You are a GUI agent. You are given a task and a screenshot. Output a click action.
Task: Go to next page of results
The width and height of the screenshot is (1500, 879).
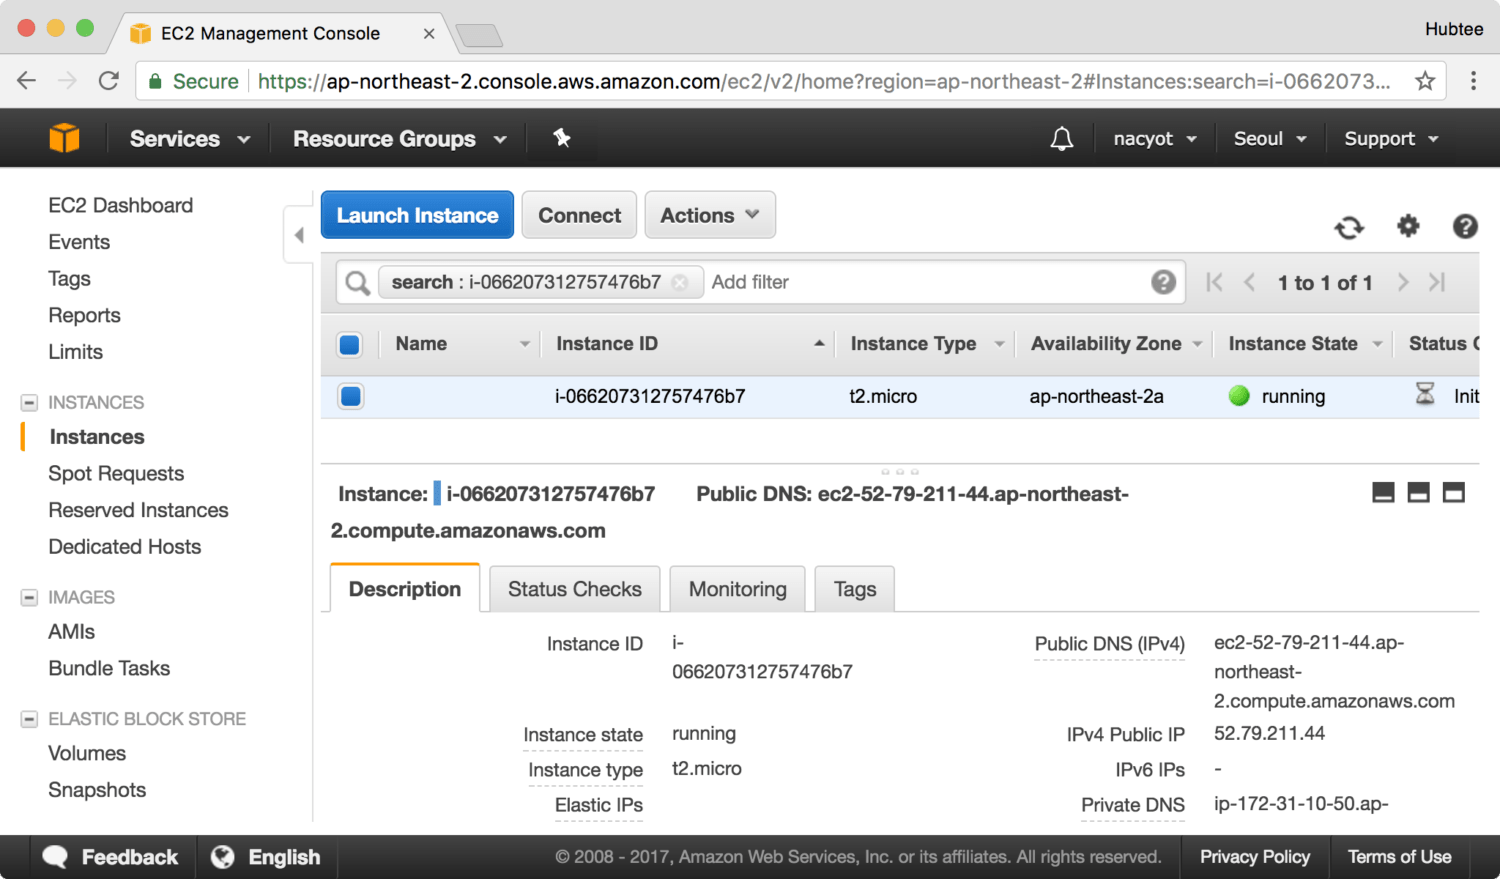[1403, 282]
